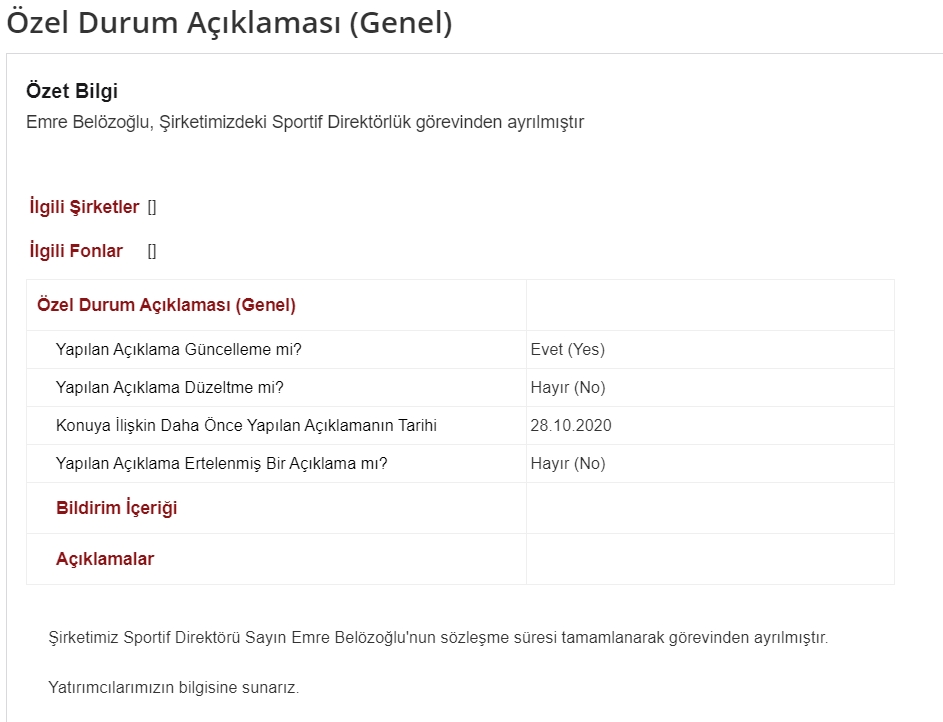Image resolution: width=943 pixels, height=722 pixels.
Task: Click 'Yatırımcılarımızın bilgisine sunarız.' closing line
Action: 174,687
